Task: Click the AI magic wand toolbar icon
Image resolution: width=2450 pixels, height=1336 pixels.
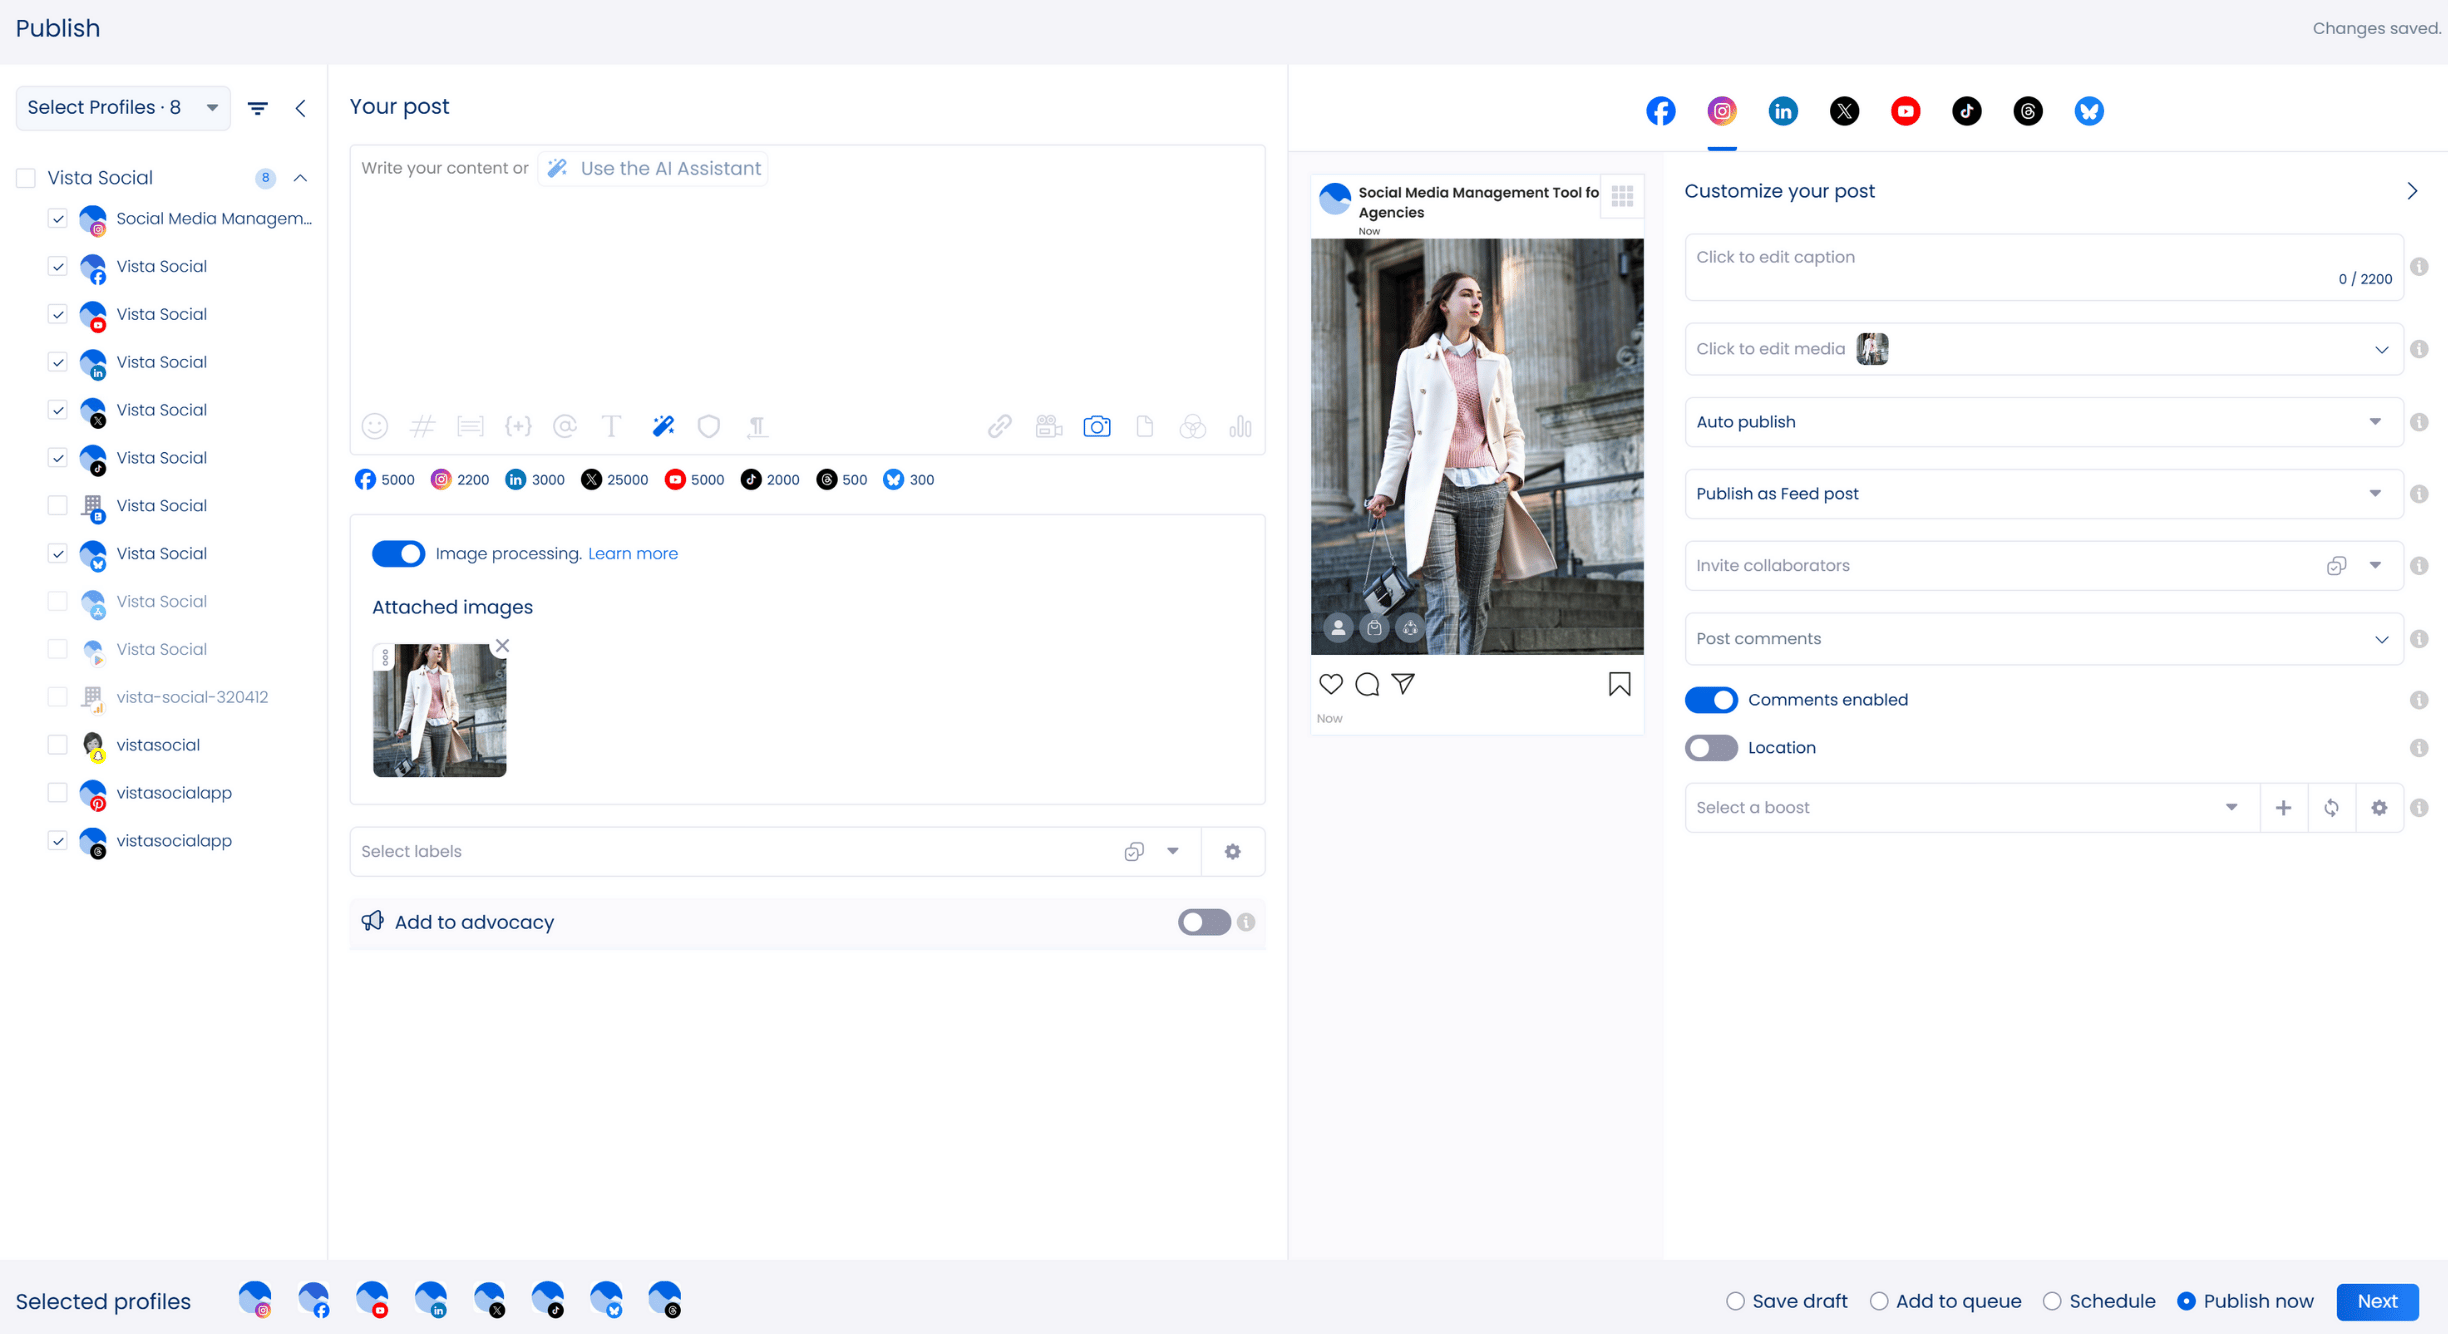Action: 663,427
